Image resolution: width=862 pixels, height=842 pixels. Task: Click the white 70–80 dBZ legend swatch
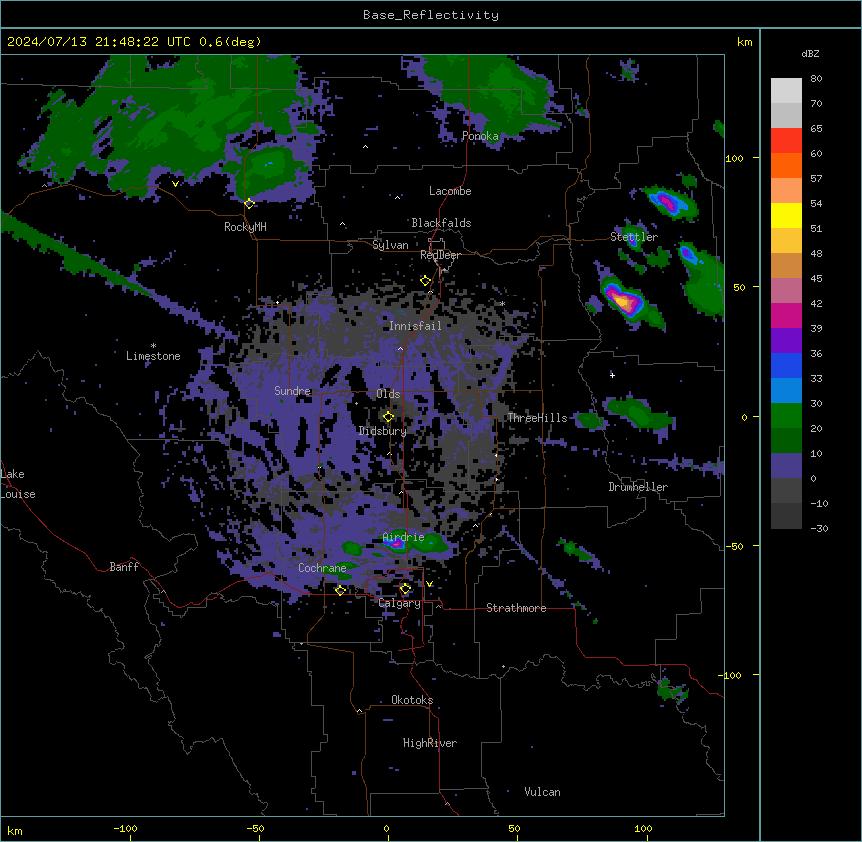tap(786, 91)
